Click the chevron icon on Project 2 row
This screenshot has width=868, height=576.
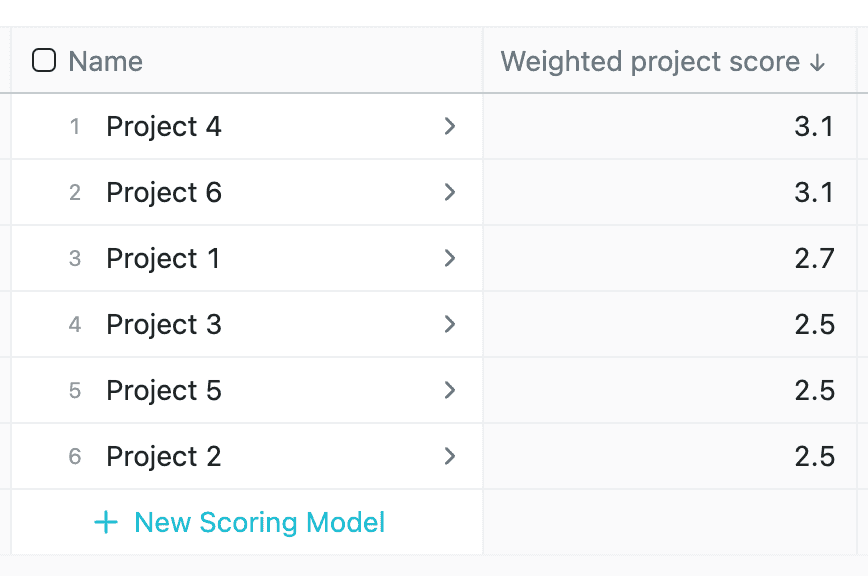[450, 456]
